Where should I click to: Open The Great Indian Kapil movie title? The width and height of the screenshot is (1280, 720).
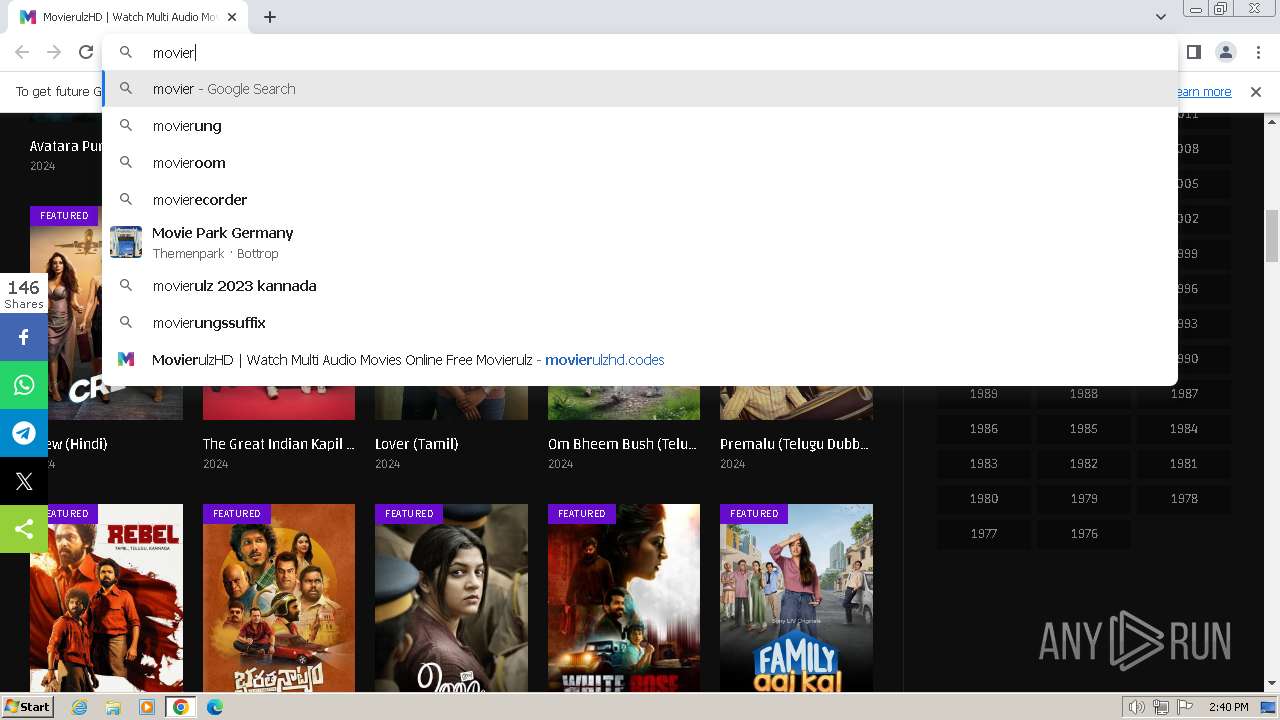click(x=279, y=444)
